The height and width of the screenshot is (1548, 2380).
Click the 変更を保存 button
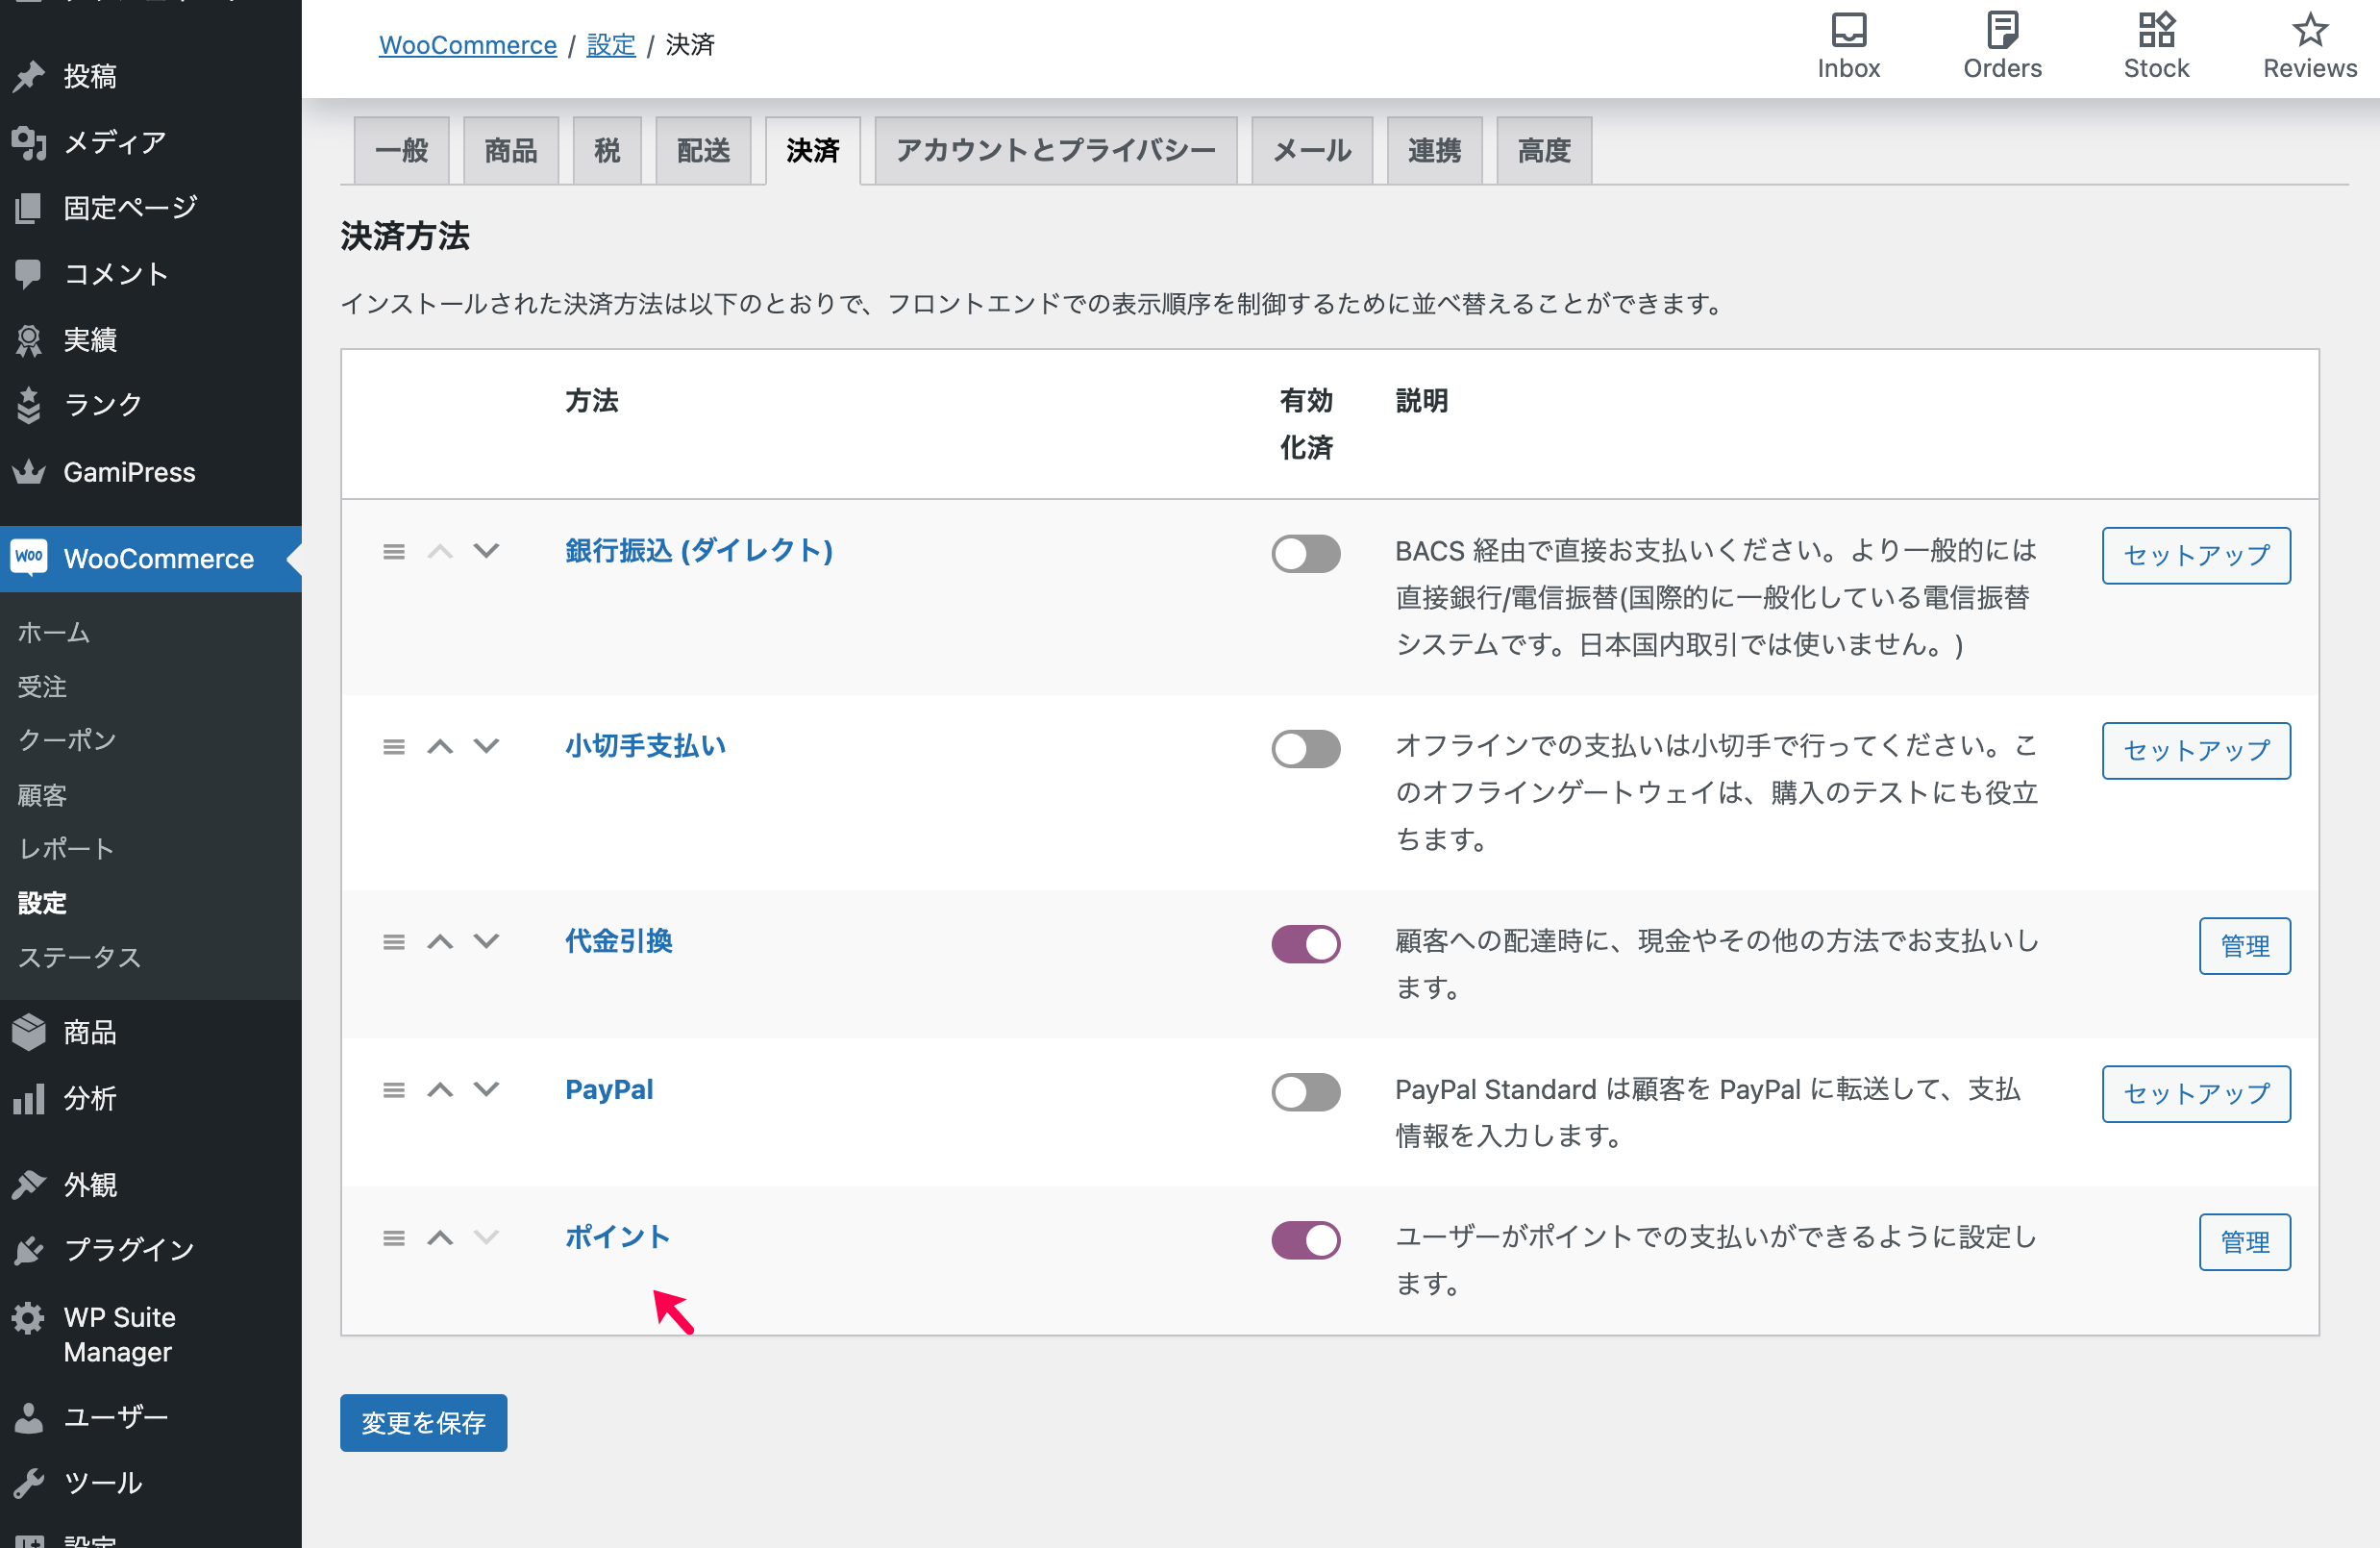423,1422
